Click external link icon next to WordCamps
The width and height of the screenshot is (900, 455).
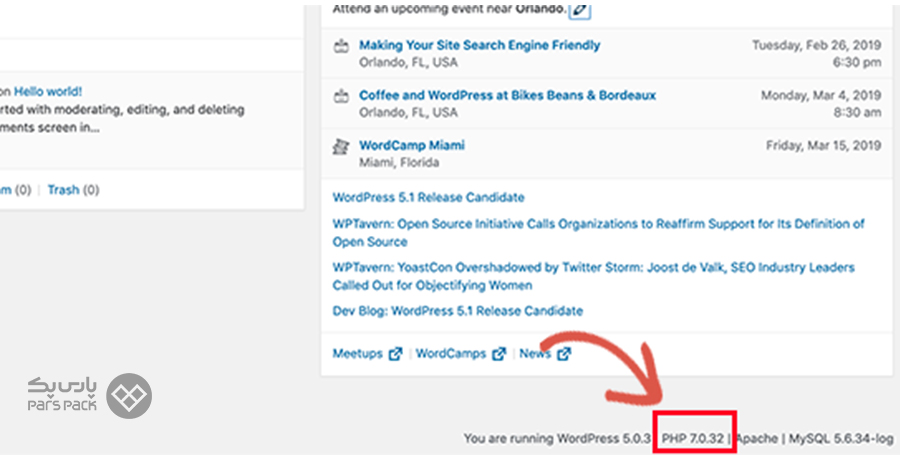[x=499, y=354]
